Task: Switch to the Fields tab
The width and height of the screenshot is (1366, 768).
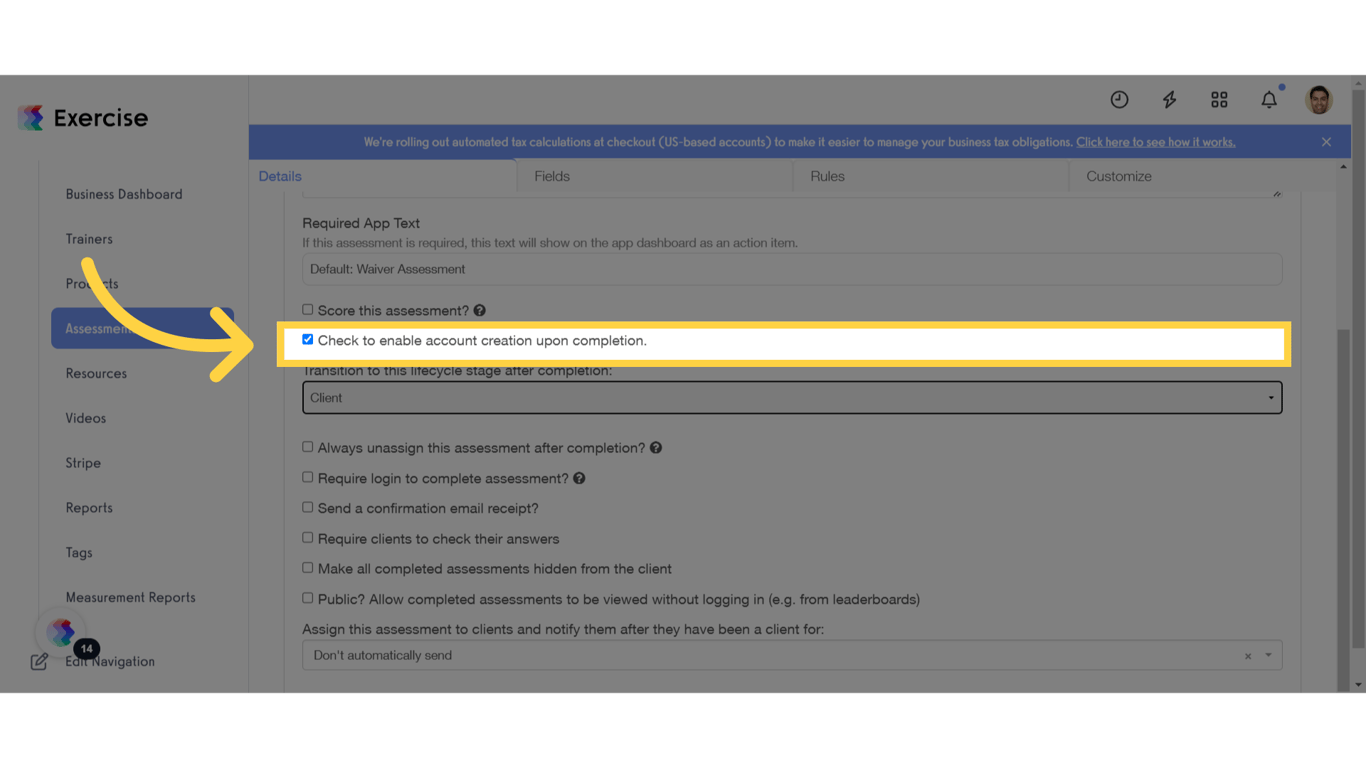Action: [551, 176]
